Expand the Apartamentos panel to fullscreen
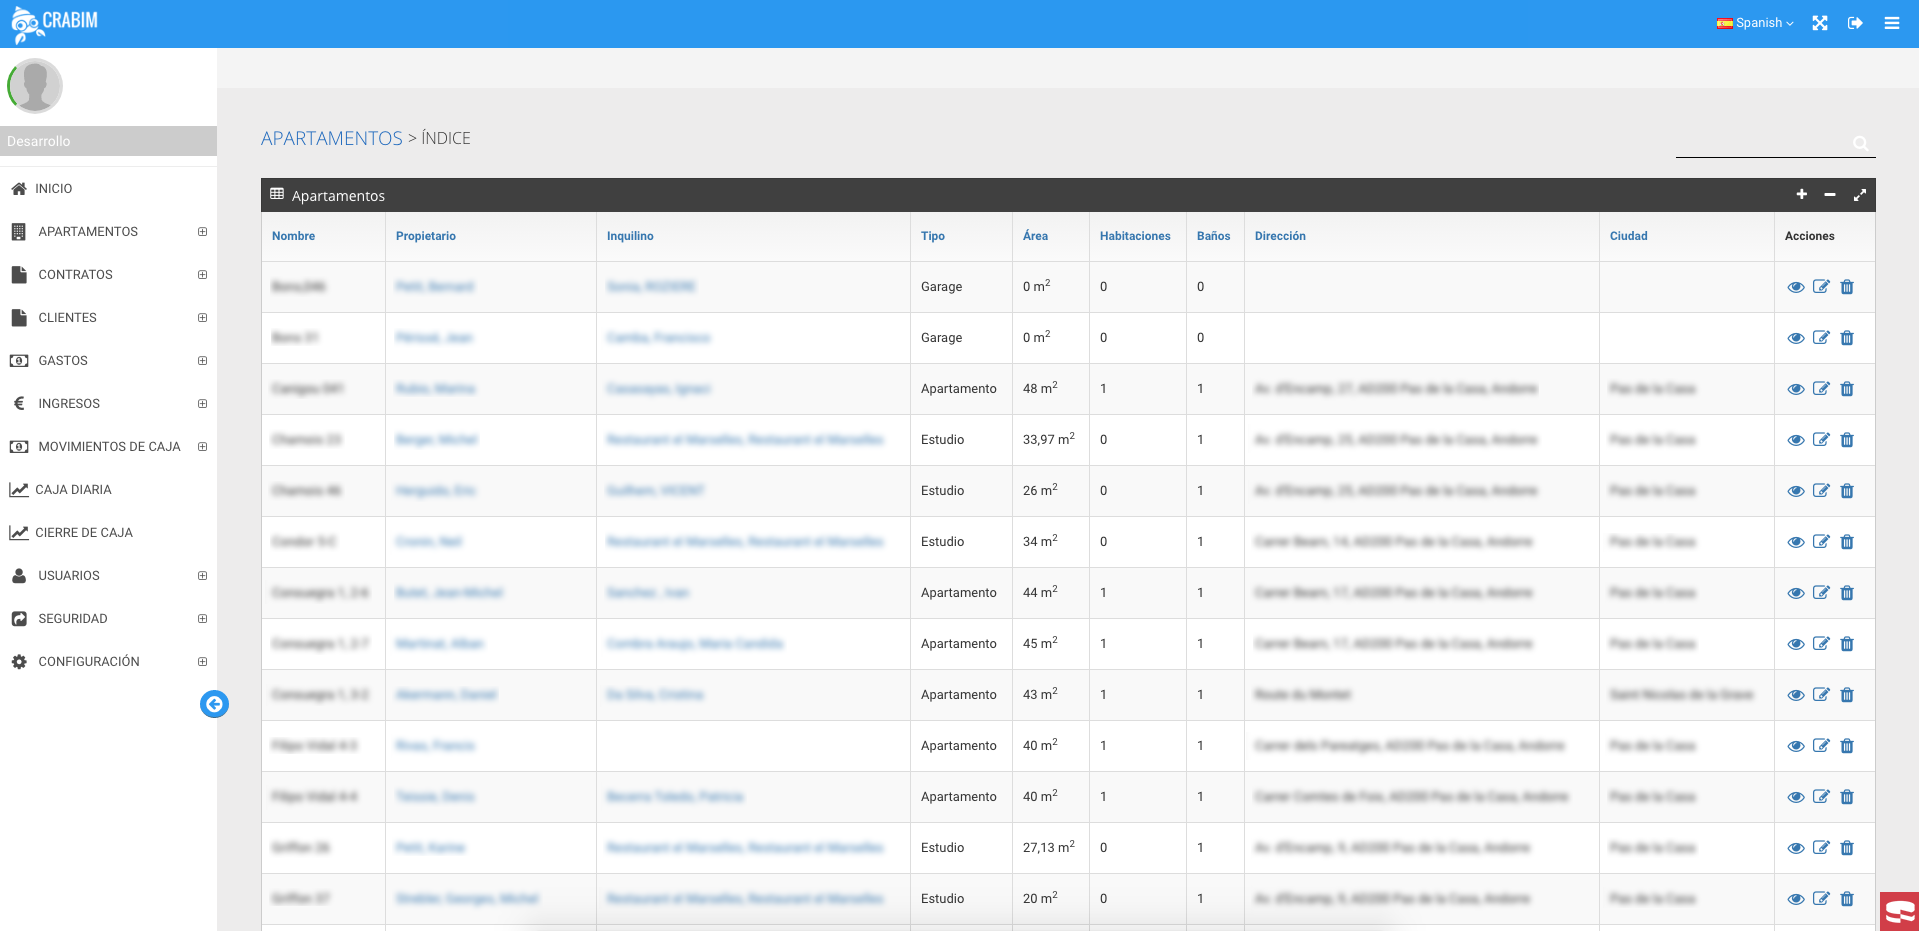This screenshot has height=931, width=1919. [x=1859, y=195]
